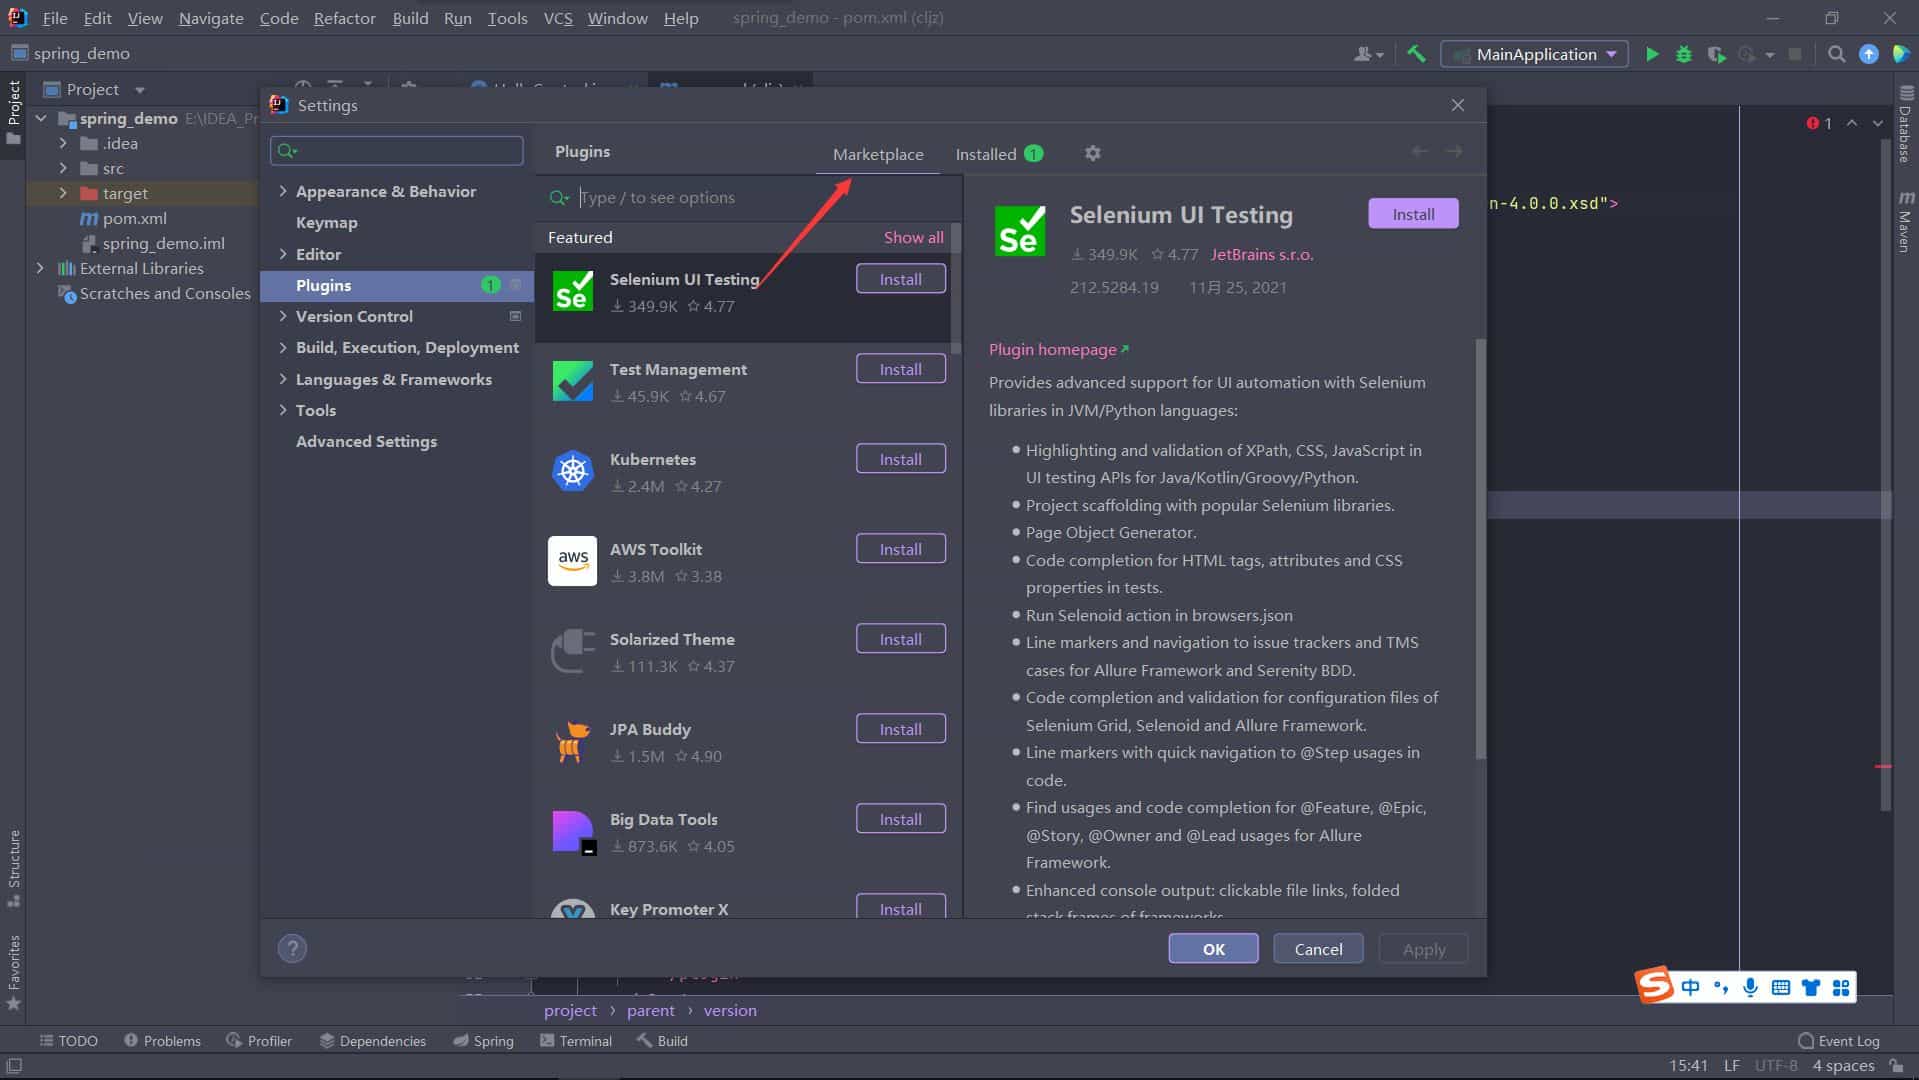Switch to the Installed plugins tab
Screen dimensions: 1919x1080
999,154
